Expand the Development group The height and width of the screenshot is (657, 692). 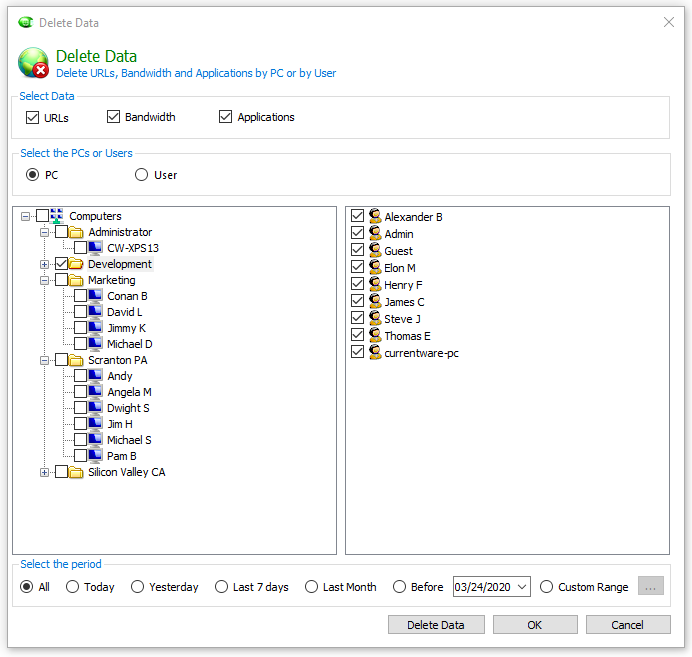[45, 264]
